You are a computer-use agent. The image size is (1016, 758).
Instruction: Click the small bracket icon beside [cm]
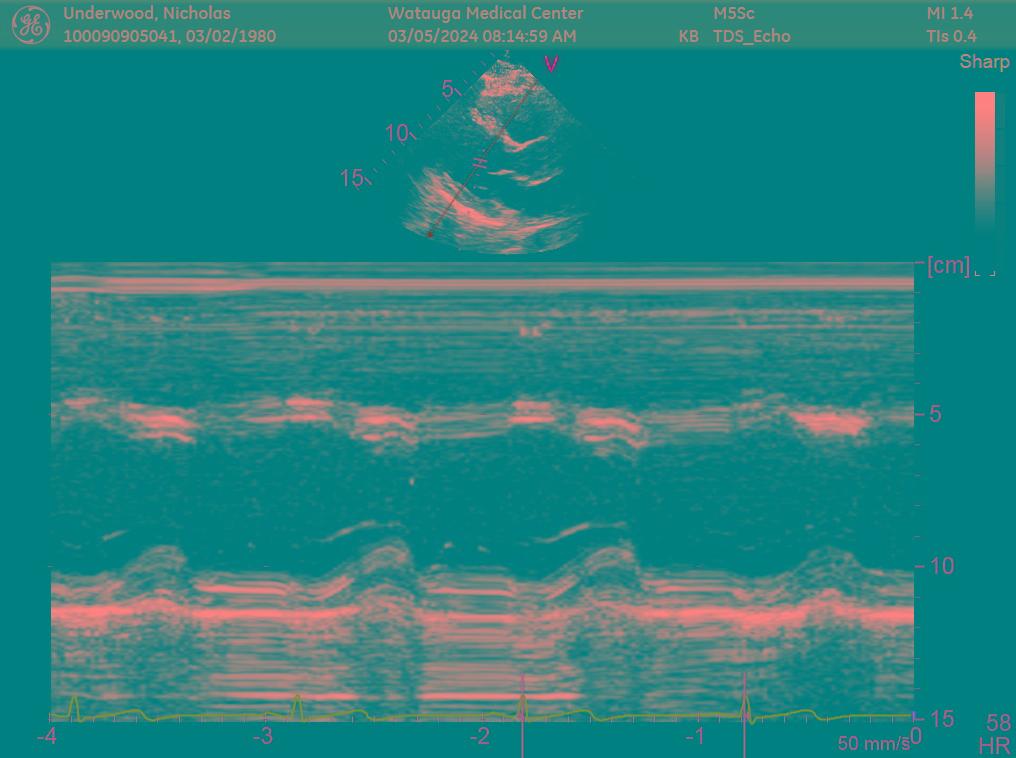(985, 269)
